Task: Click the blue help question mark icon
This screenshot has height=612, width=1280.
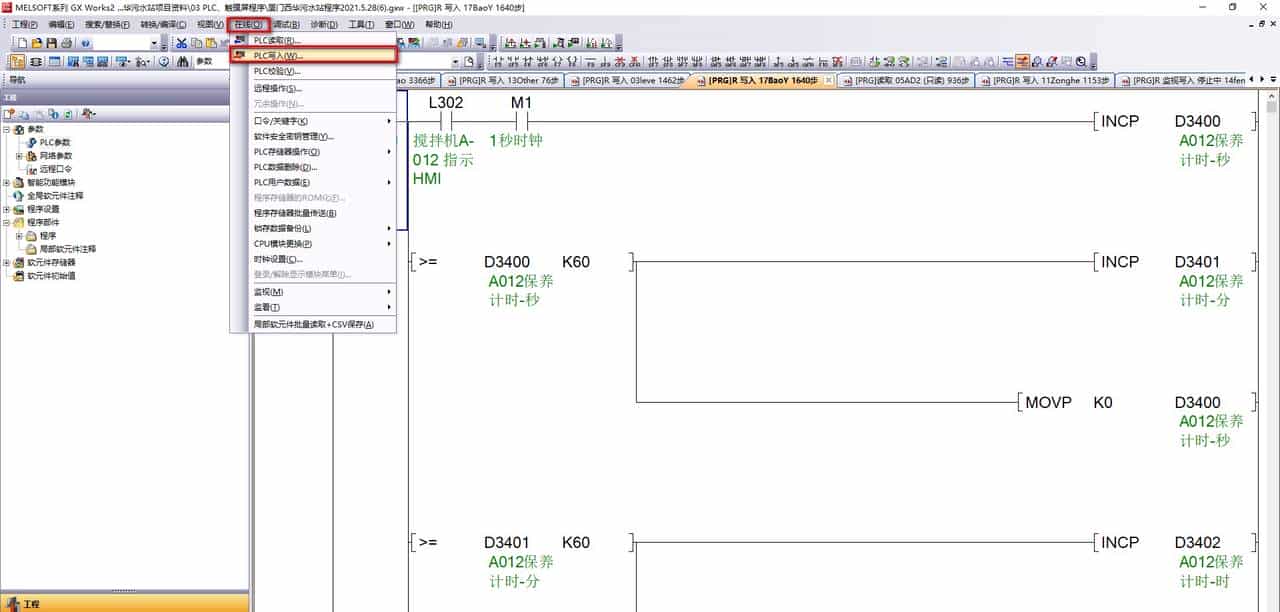Action: pos(85,43)
